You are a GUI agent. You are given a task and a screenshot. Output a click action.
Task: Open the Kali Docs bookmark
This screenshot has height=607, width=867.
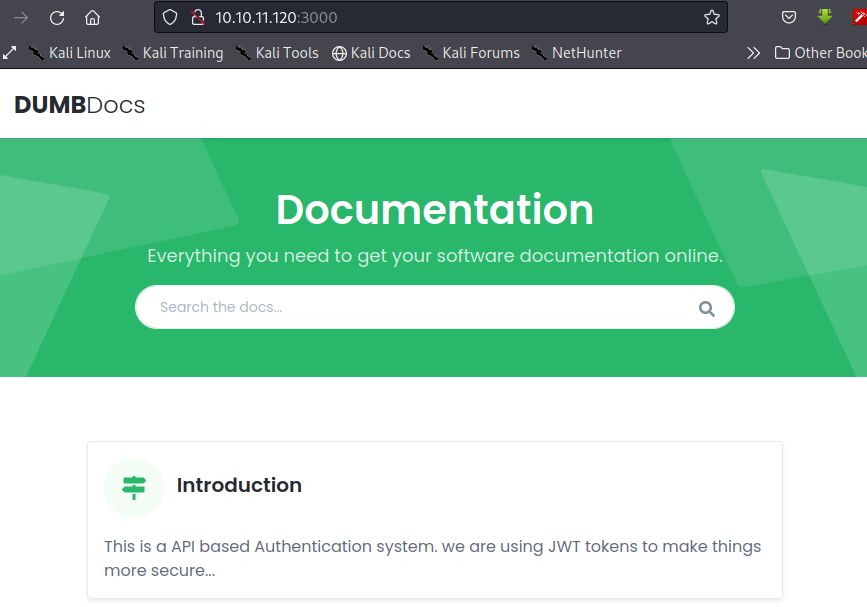371,53
